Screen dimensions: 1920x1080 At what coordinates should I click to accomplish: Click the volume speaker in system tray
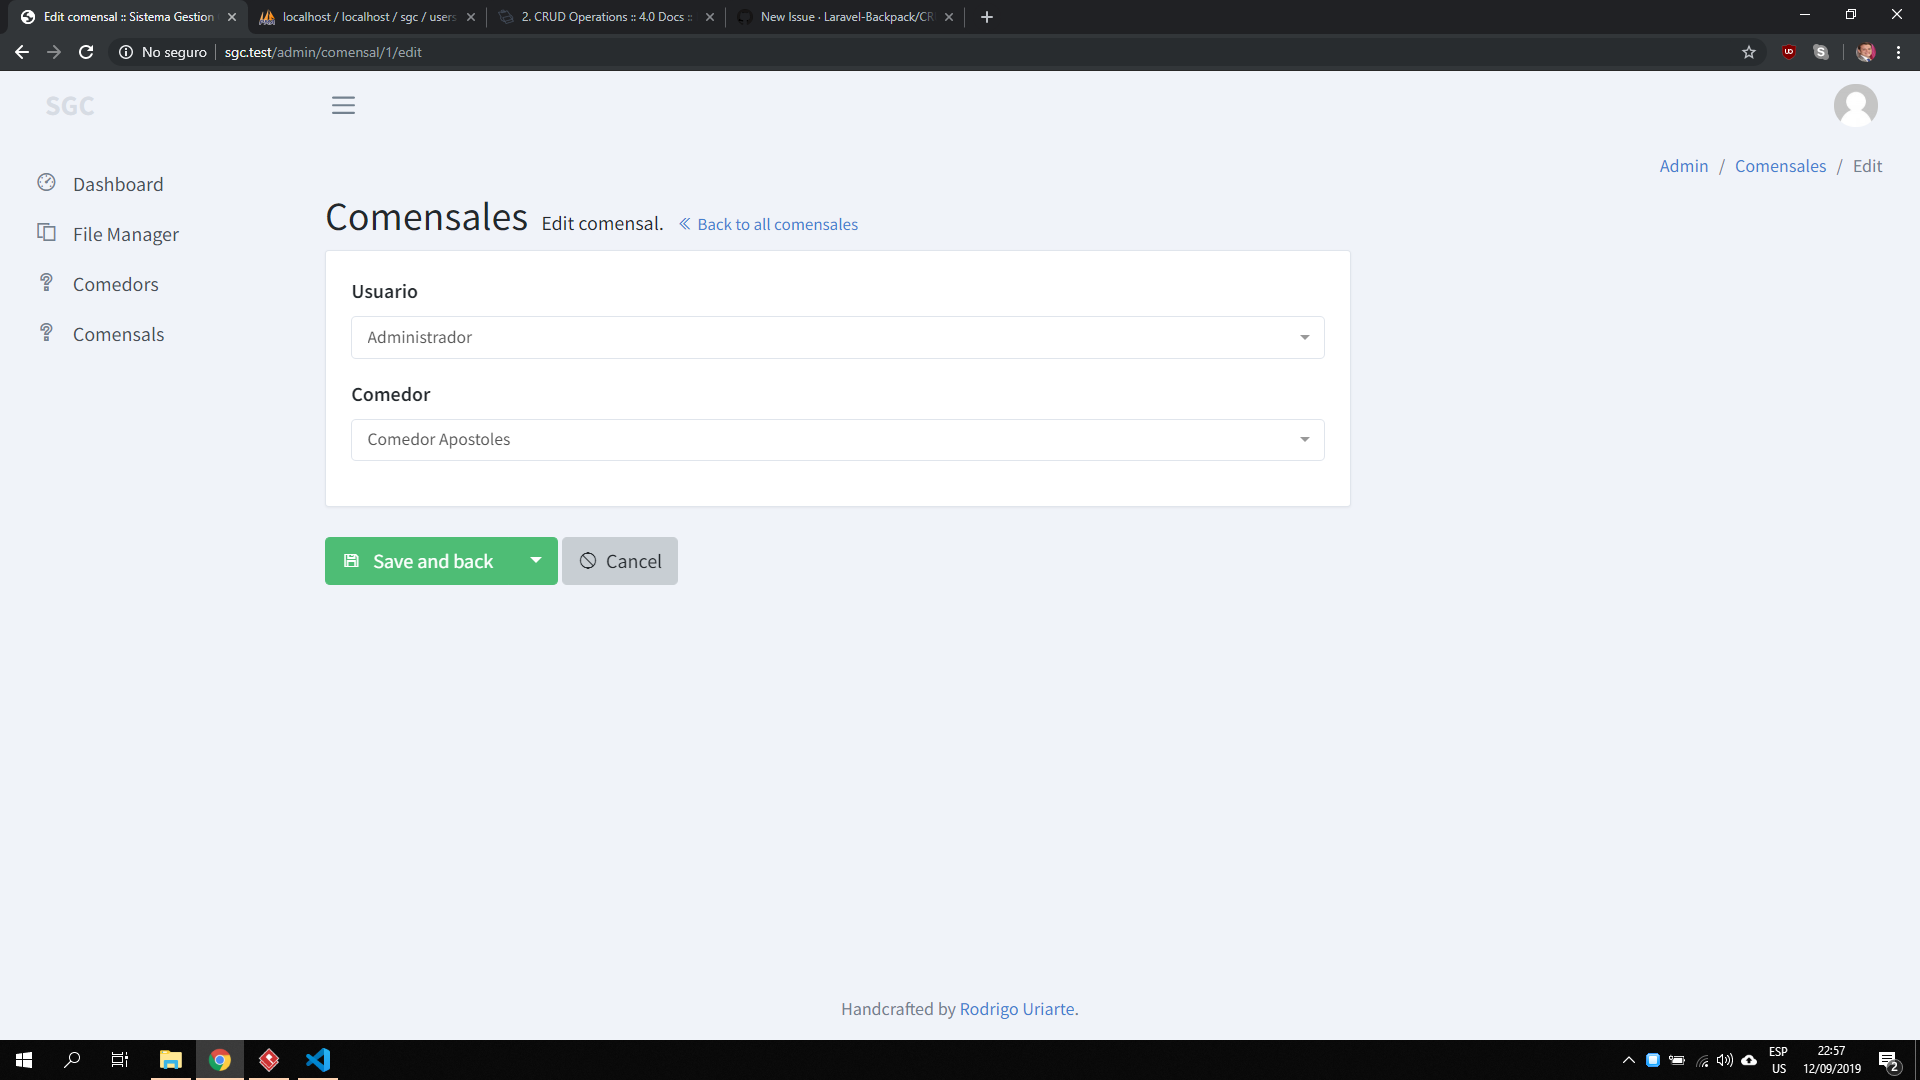click(x=1726, y=1060)
